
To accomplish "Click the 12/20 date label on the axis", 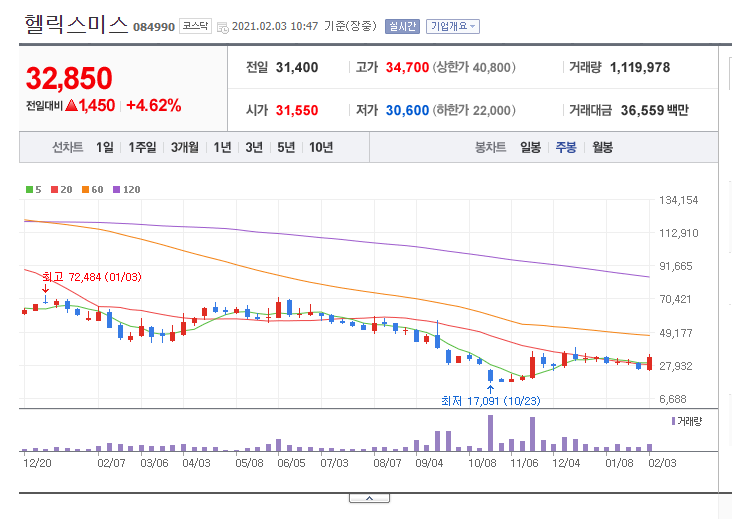I will pos(37,463).
